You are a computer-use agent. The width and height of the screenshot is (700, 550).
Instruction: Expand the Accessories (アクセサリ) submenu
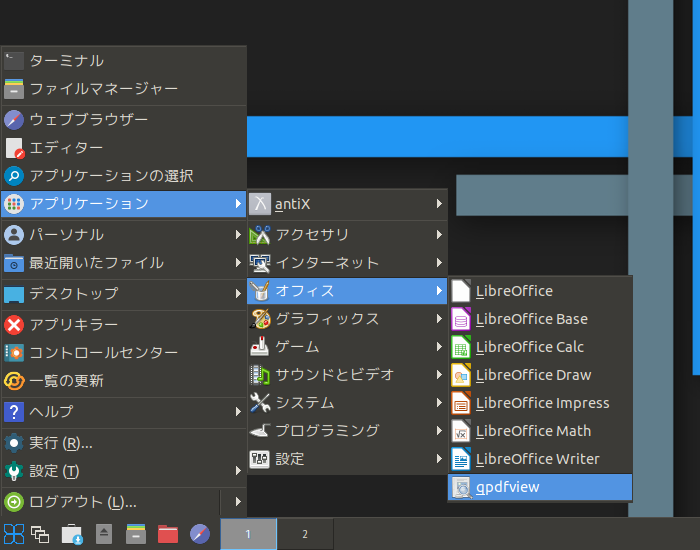click(x=347, y=235)
